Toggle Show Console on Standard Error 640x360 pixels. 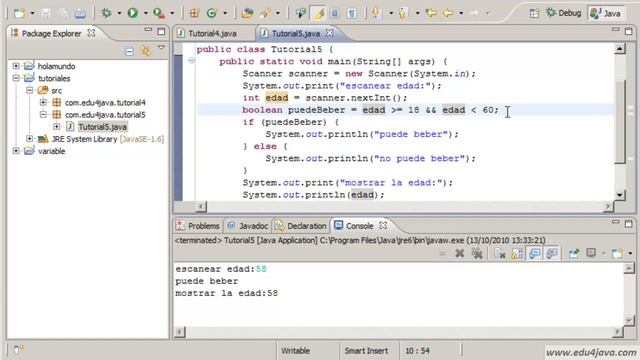551,253
